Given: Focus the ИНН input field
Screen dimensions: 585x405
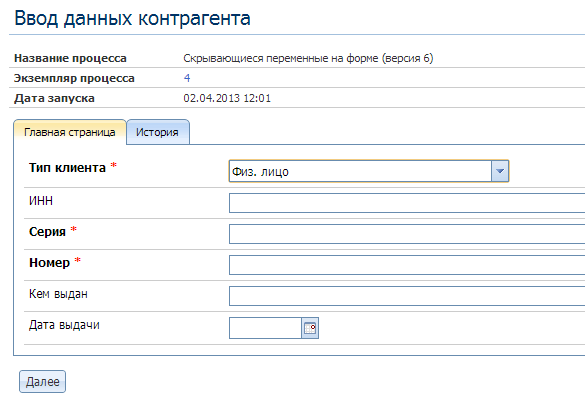Looking at the screenshot, I should 407,203.
